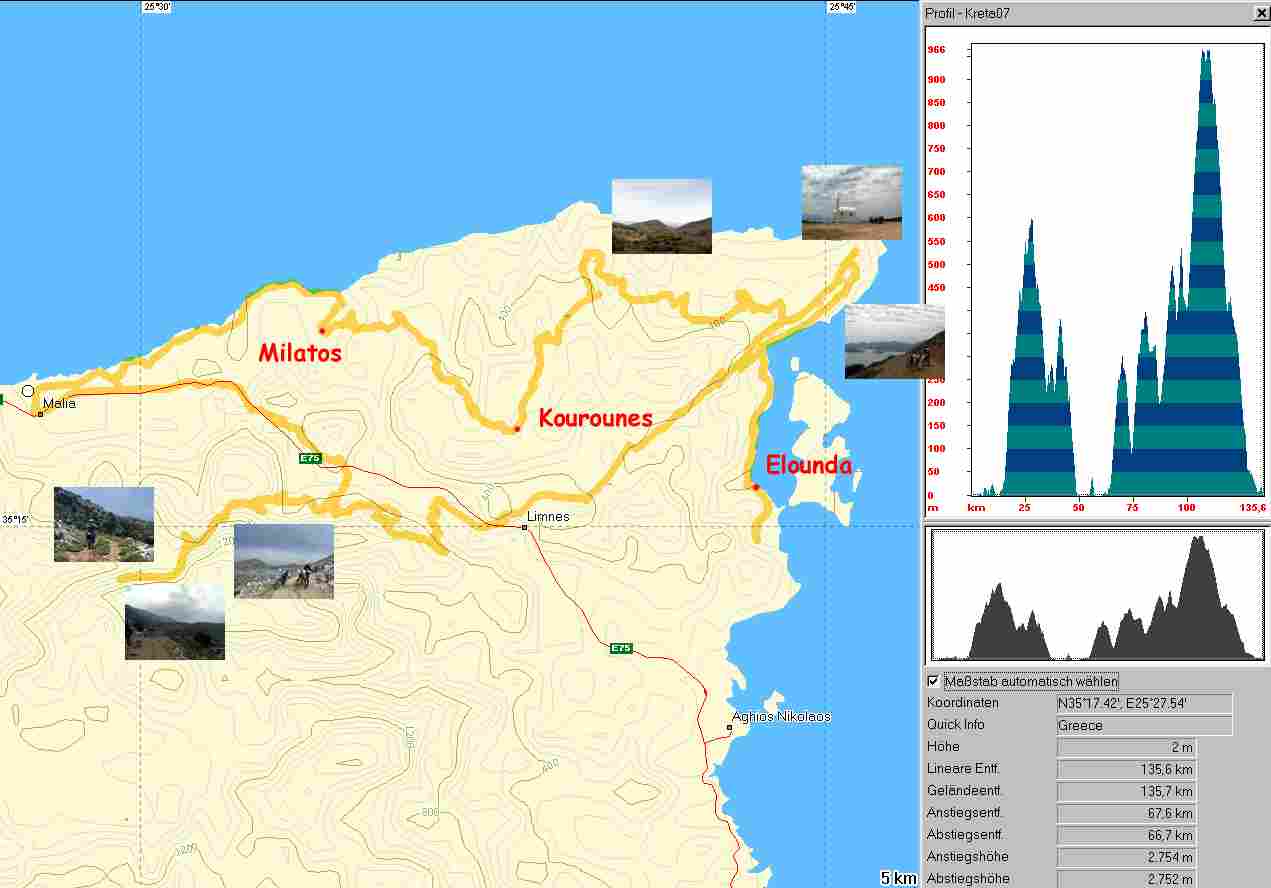This screenshot has width=1271, height=888.
Task: Click the Limnes town marker square
Action: [524, 527]
